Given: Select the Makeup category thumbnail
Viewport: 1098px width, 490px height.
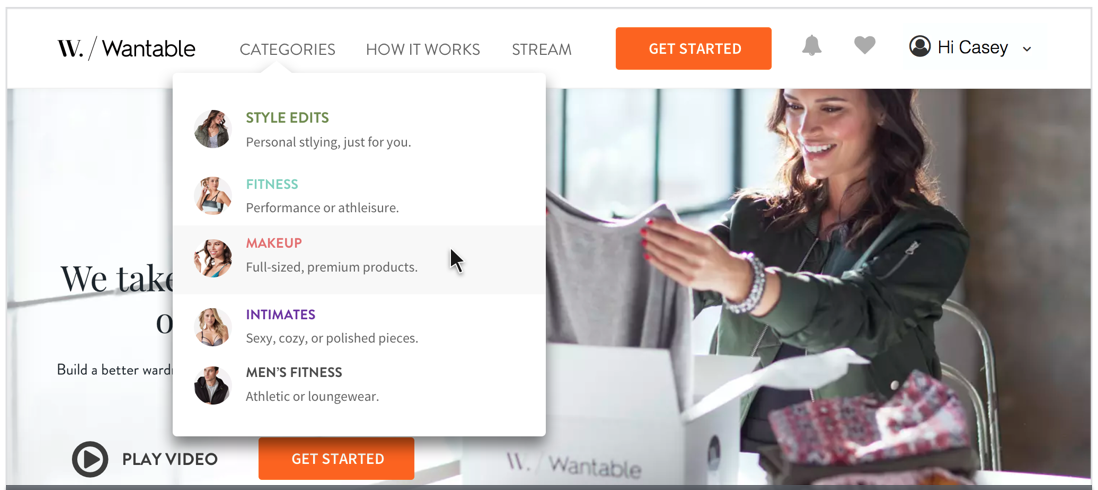Looking at the screenshot, I should click(212, 257).
